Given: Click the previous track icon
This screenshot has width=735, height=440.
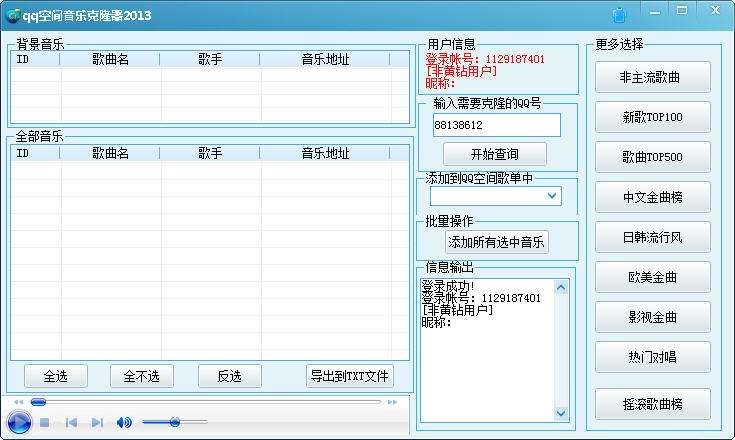Looking at the screenshot, I should coord(71,423).
